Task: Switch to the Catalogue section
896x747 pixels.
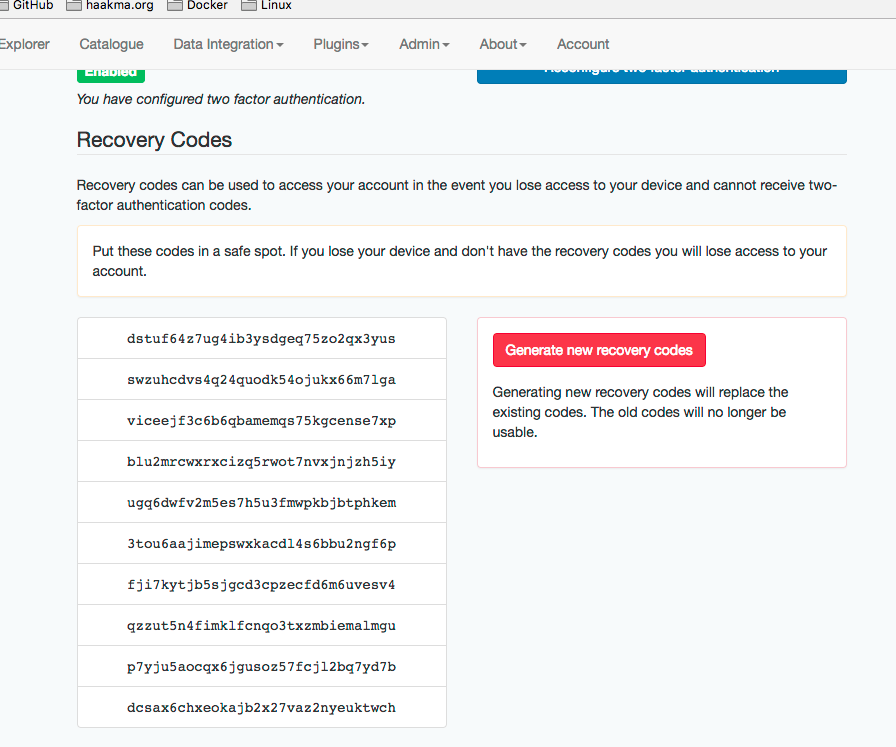Action: pyautogui.click(x=110, y=44)
